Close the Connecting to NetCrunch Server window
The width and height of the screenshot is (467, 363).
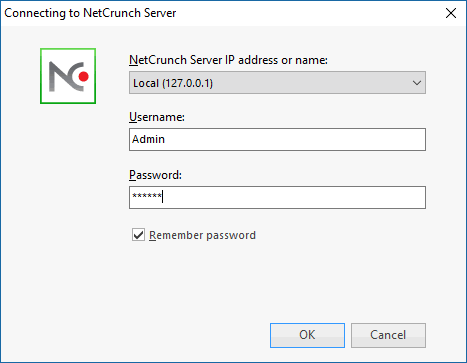pyautogui.click(x=451, y=13)
